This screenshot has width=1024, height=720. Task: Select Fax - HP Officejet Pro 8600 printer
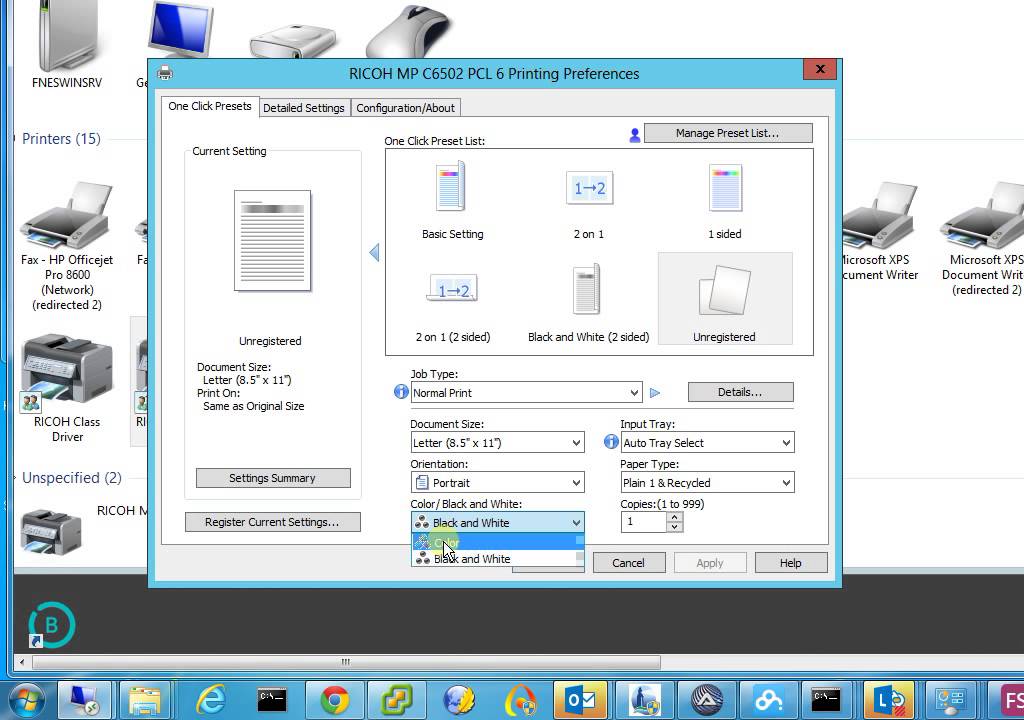[x=67, y=246]
